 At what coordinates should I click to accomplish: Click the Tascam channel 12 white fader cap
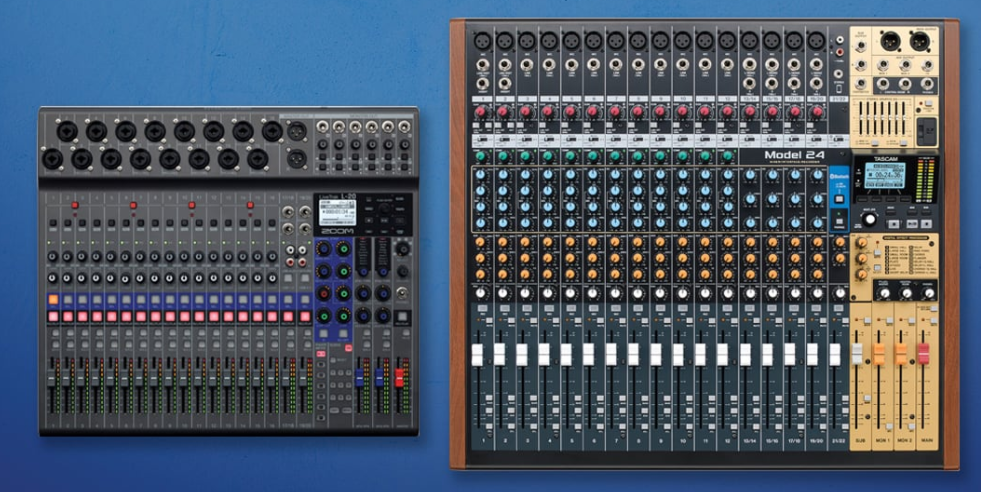(x=723, y=354)
